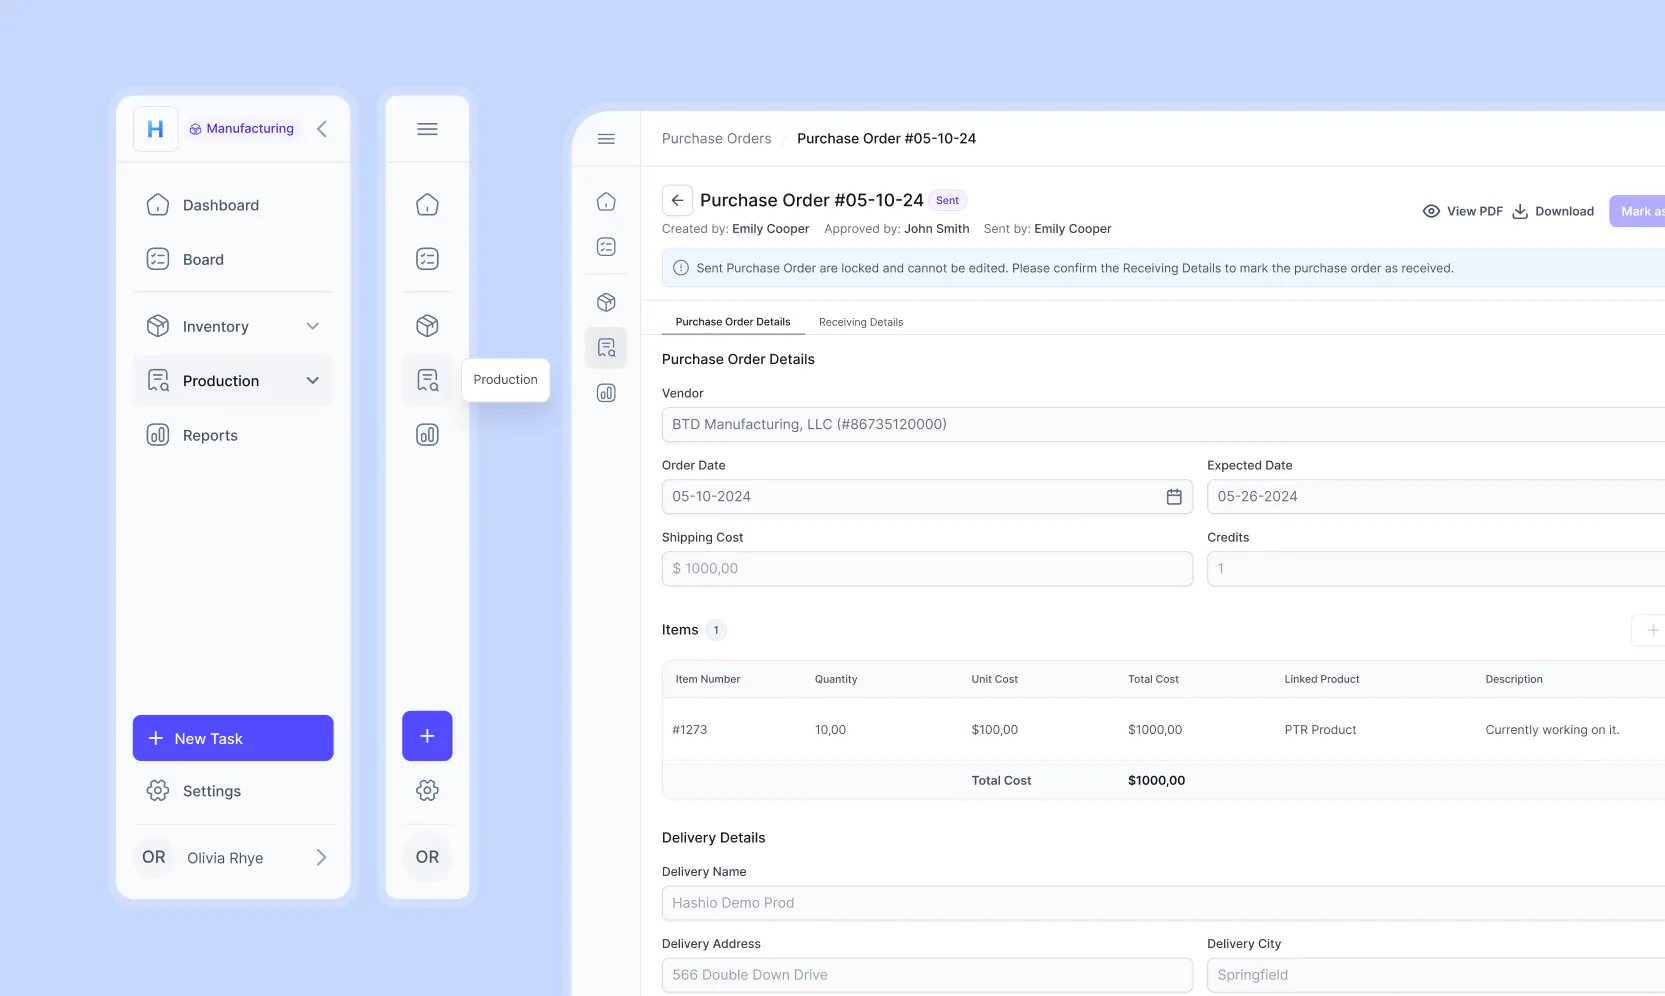Switch to the Receiving Details tab

[861, 322]
